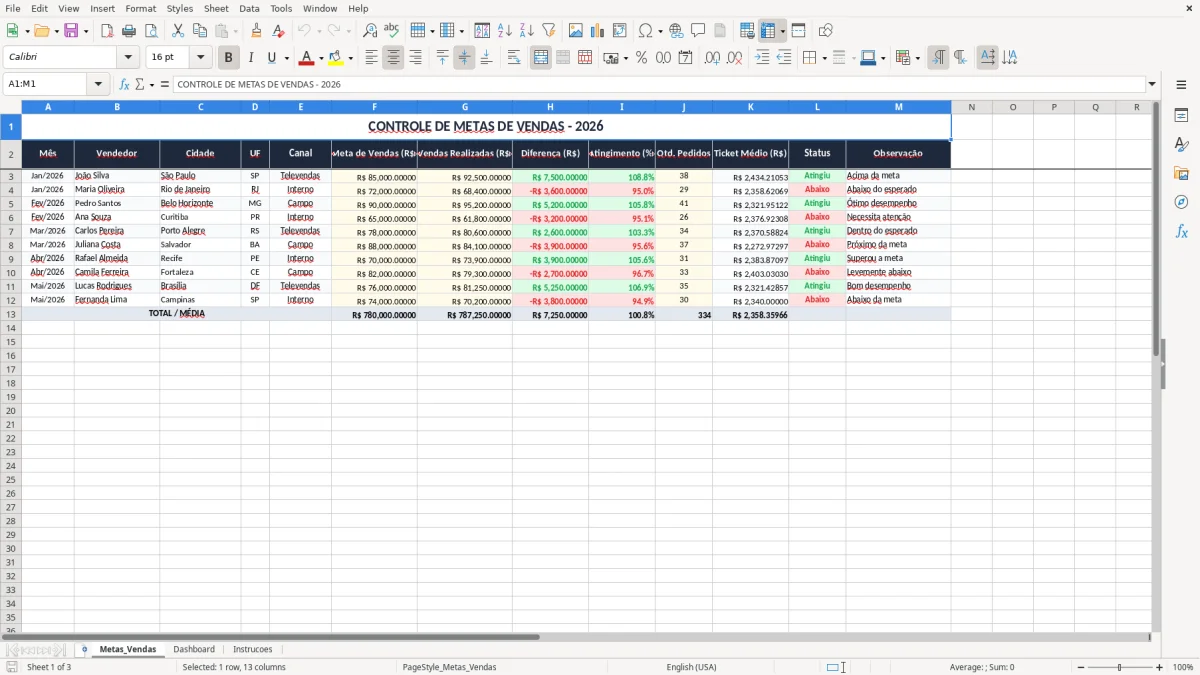This screenshot has height=675, width=1200.
Task: Switch to the Instrucoes sheet tab
Action: (253, 649)
